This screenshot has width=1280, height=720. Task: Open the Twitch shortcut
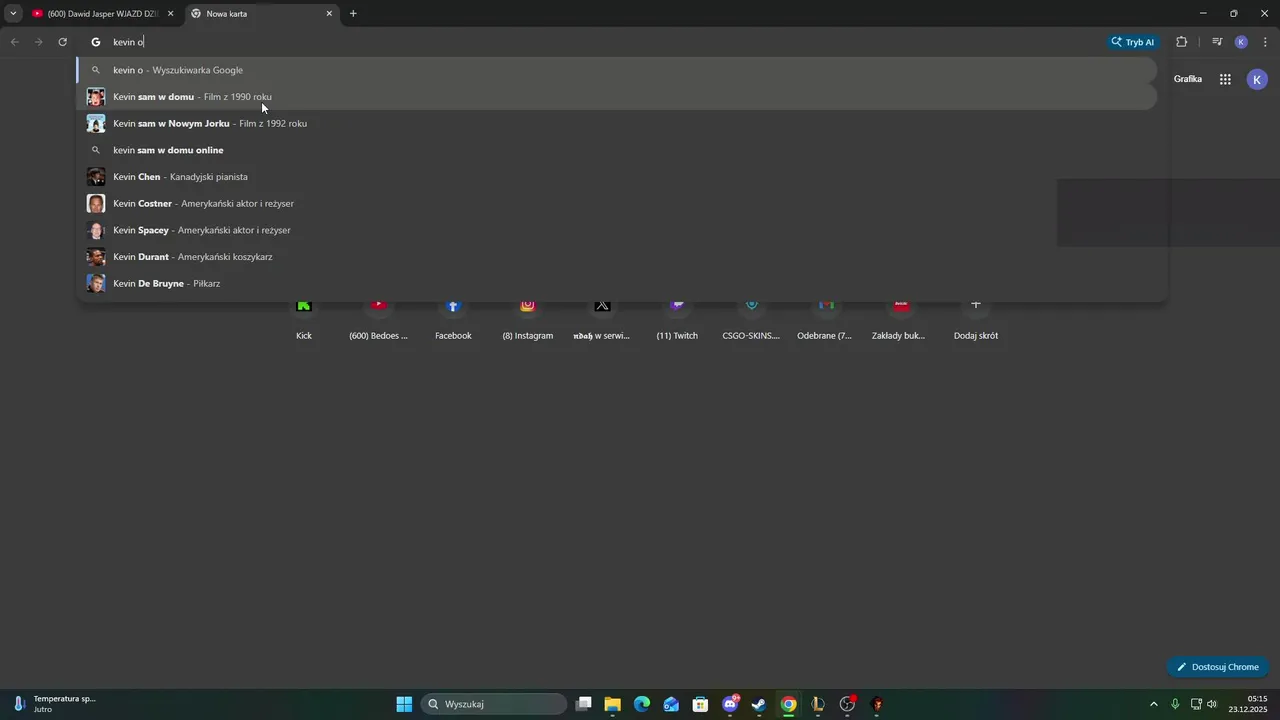tap(677, 320)
